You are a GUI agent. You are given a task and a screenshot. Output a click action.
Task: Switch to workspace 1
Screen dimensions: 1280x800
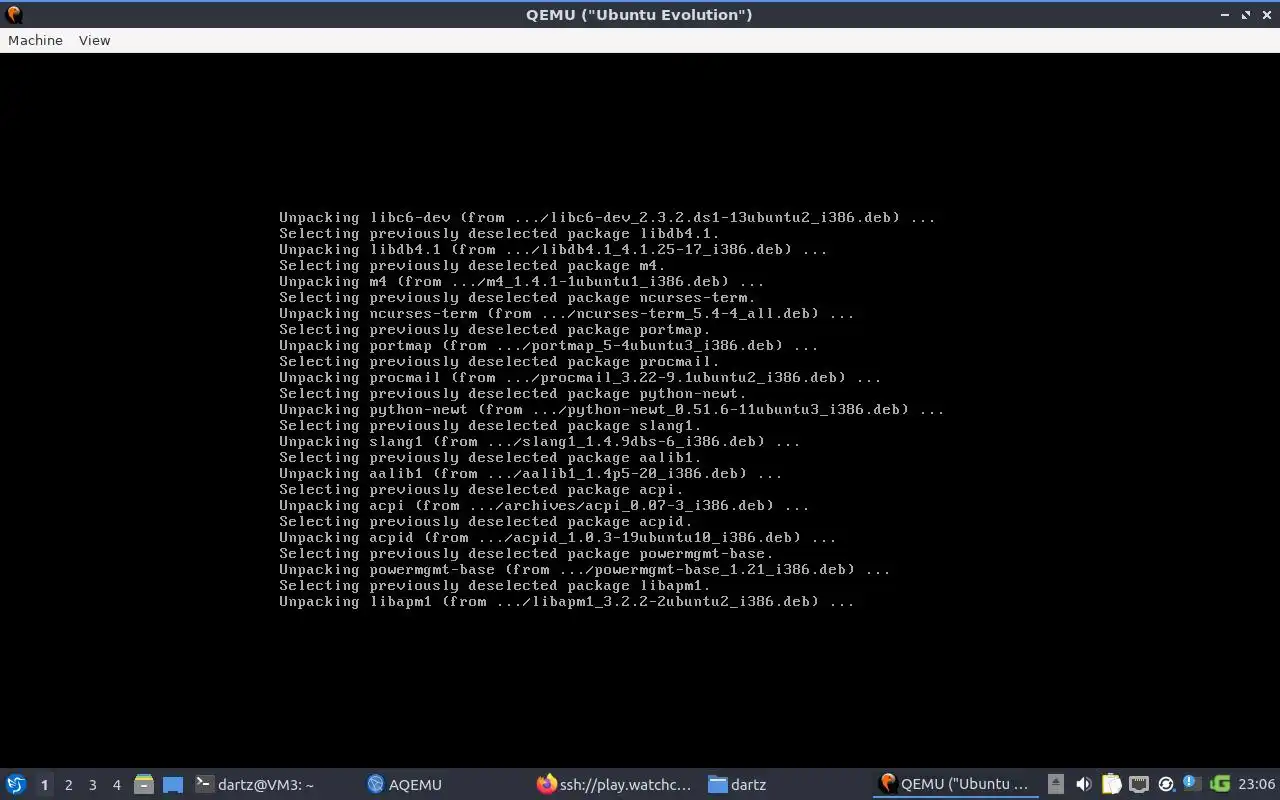(44, 785)
